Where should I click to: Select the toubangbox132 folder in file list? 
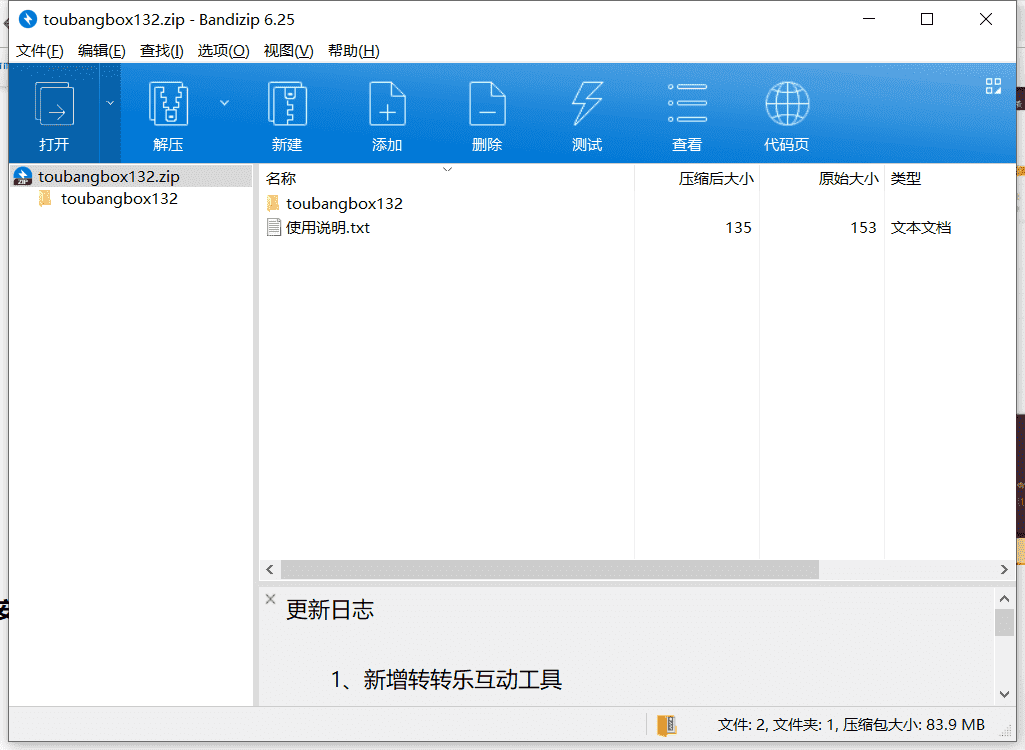(x=344, y=203)
